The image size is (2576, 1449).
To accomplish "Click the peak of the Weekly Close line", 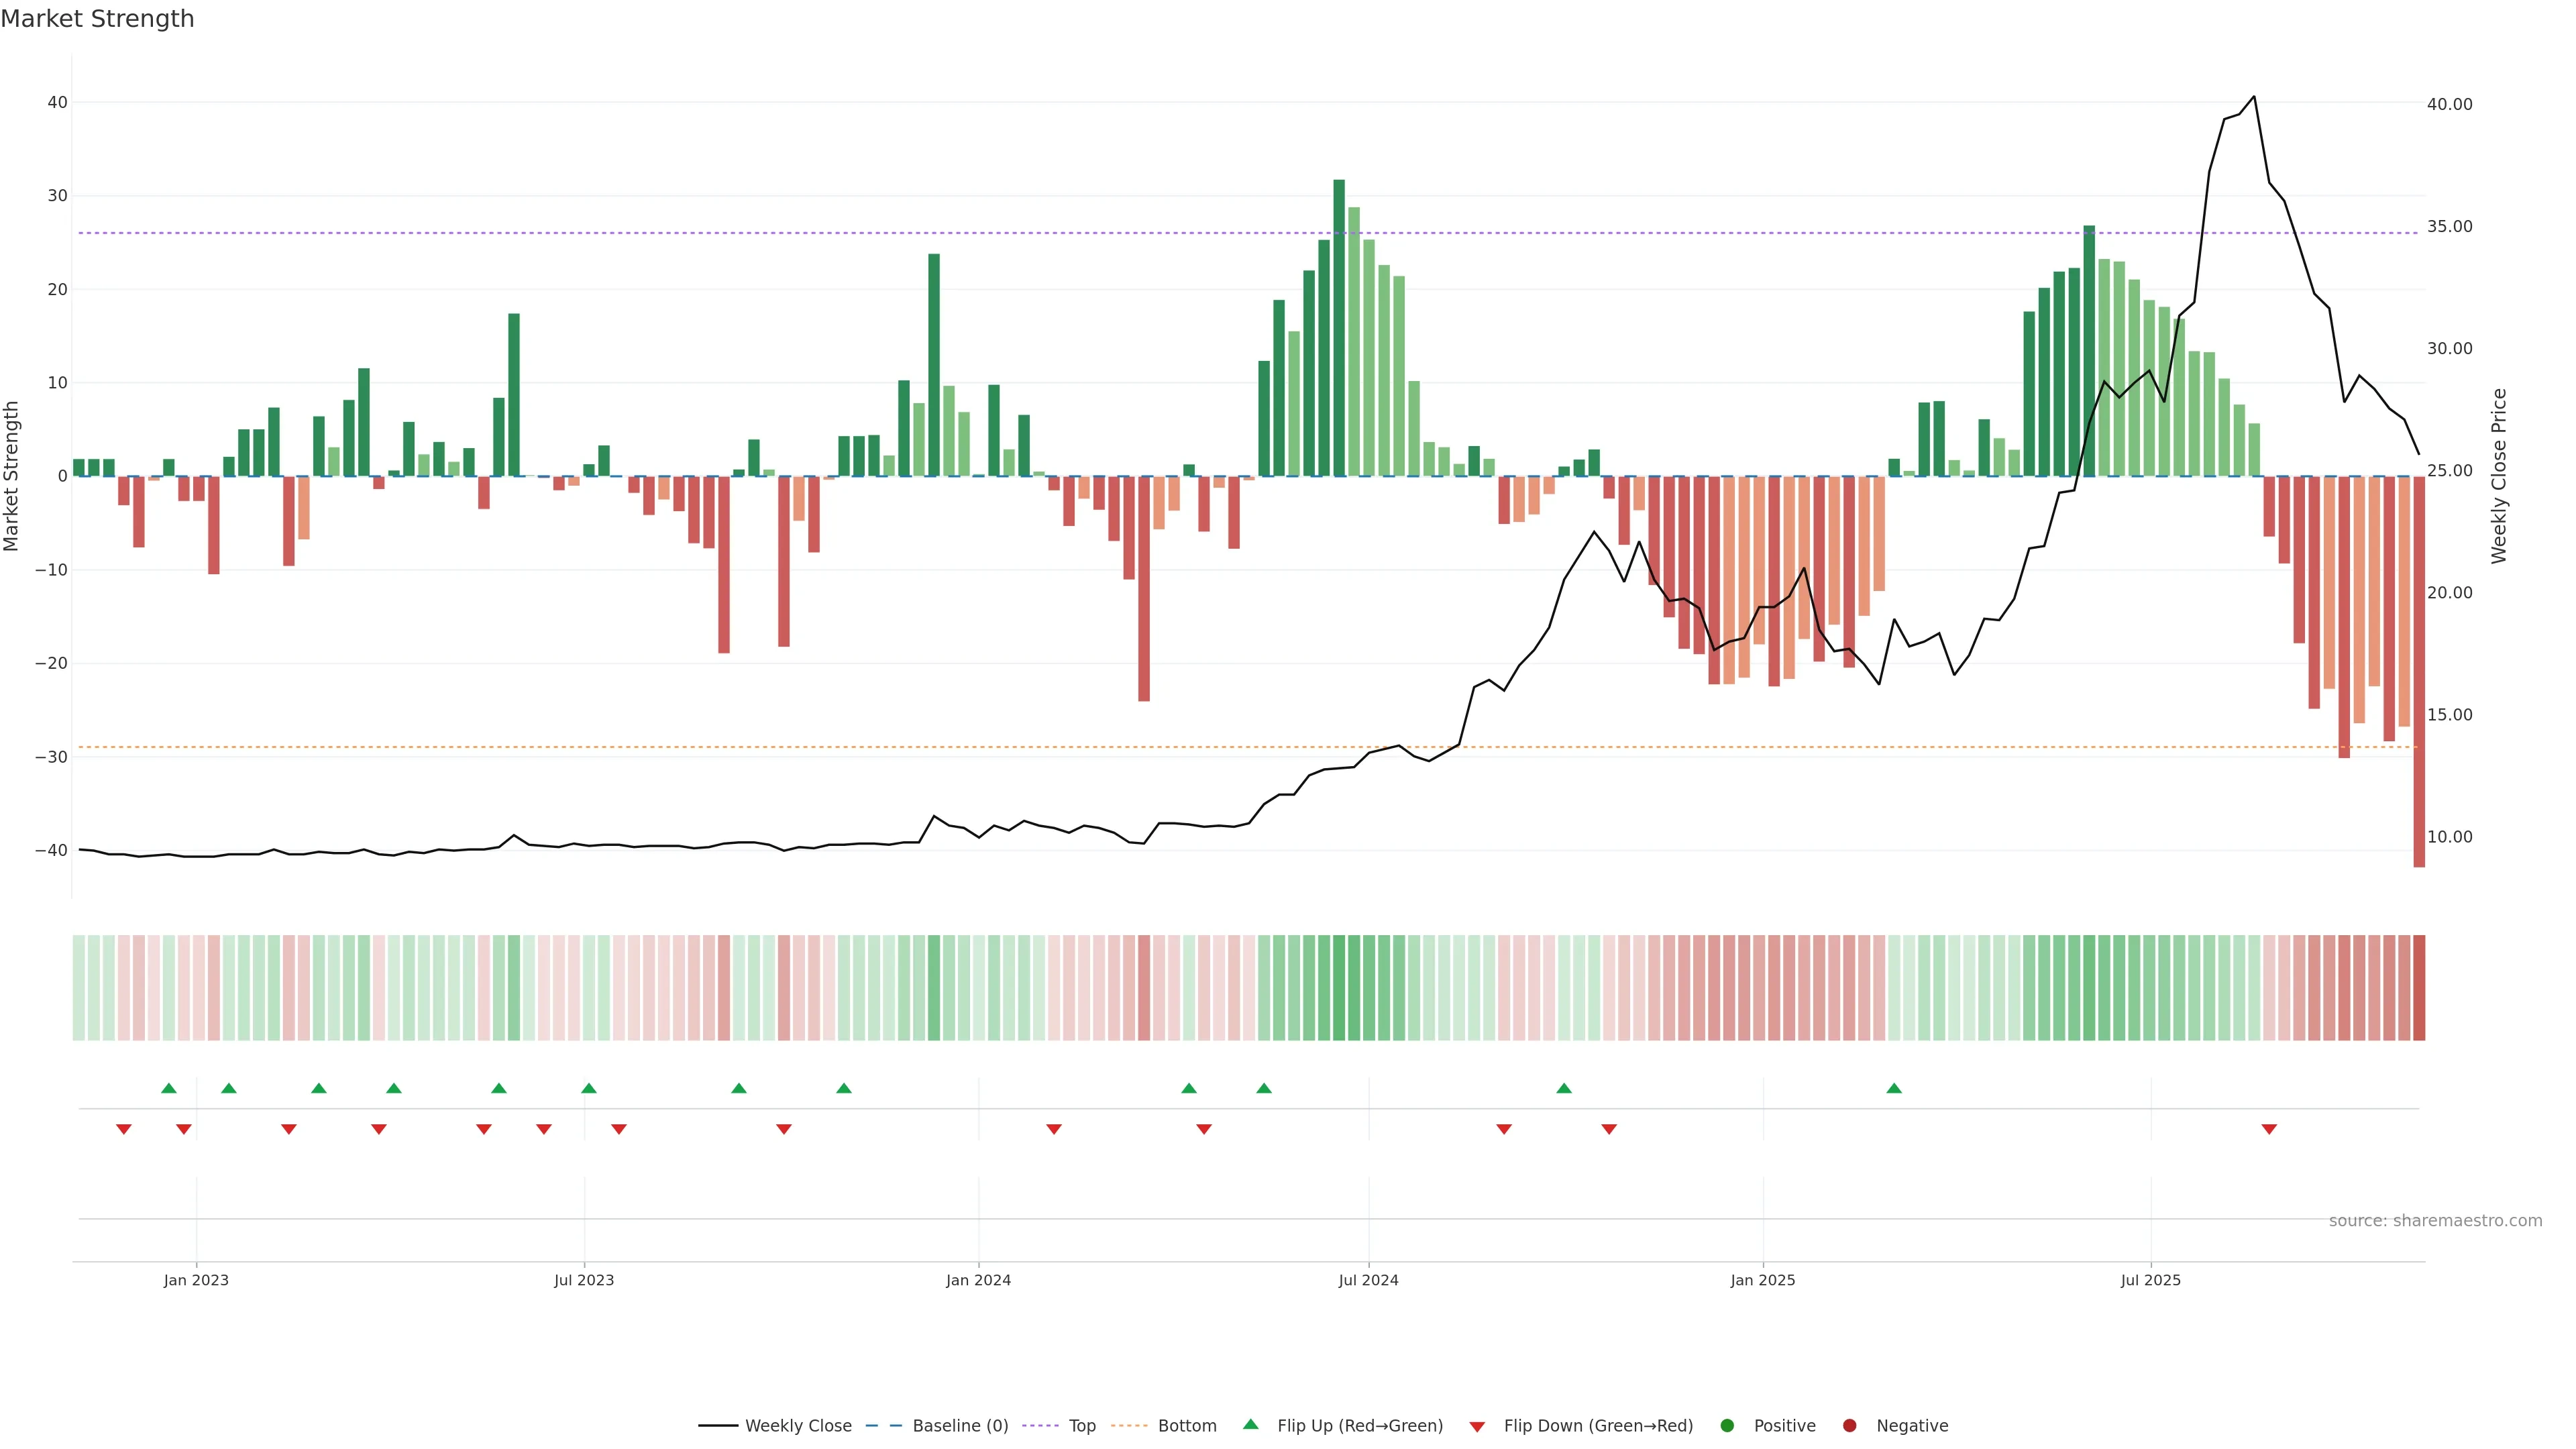I will click(2254, 97).
